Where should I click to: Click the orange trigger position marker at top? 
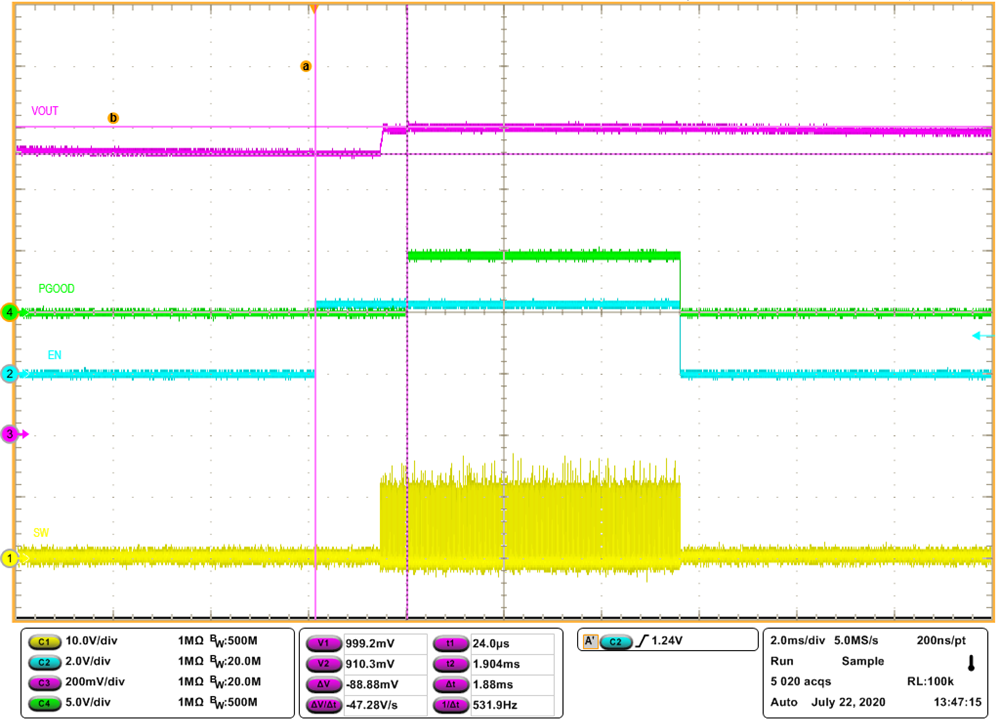tap(315, 10)
